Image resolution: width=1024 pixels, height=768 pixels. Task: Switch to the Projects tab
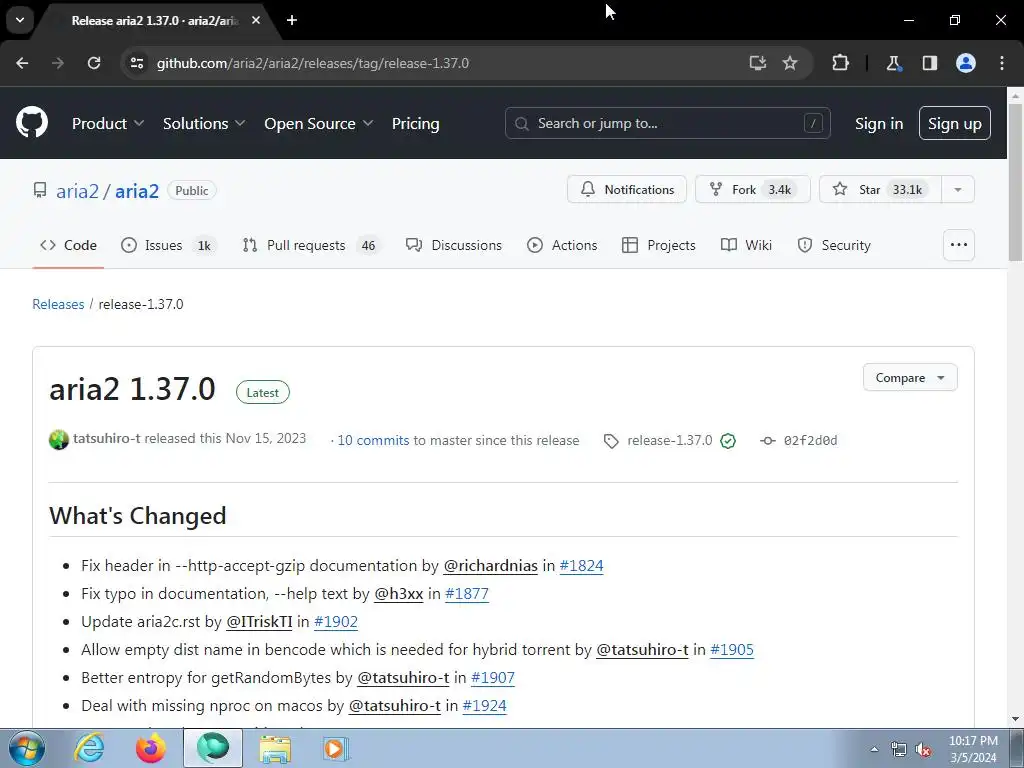(659, 245)
